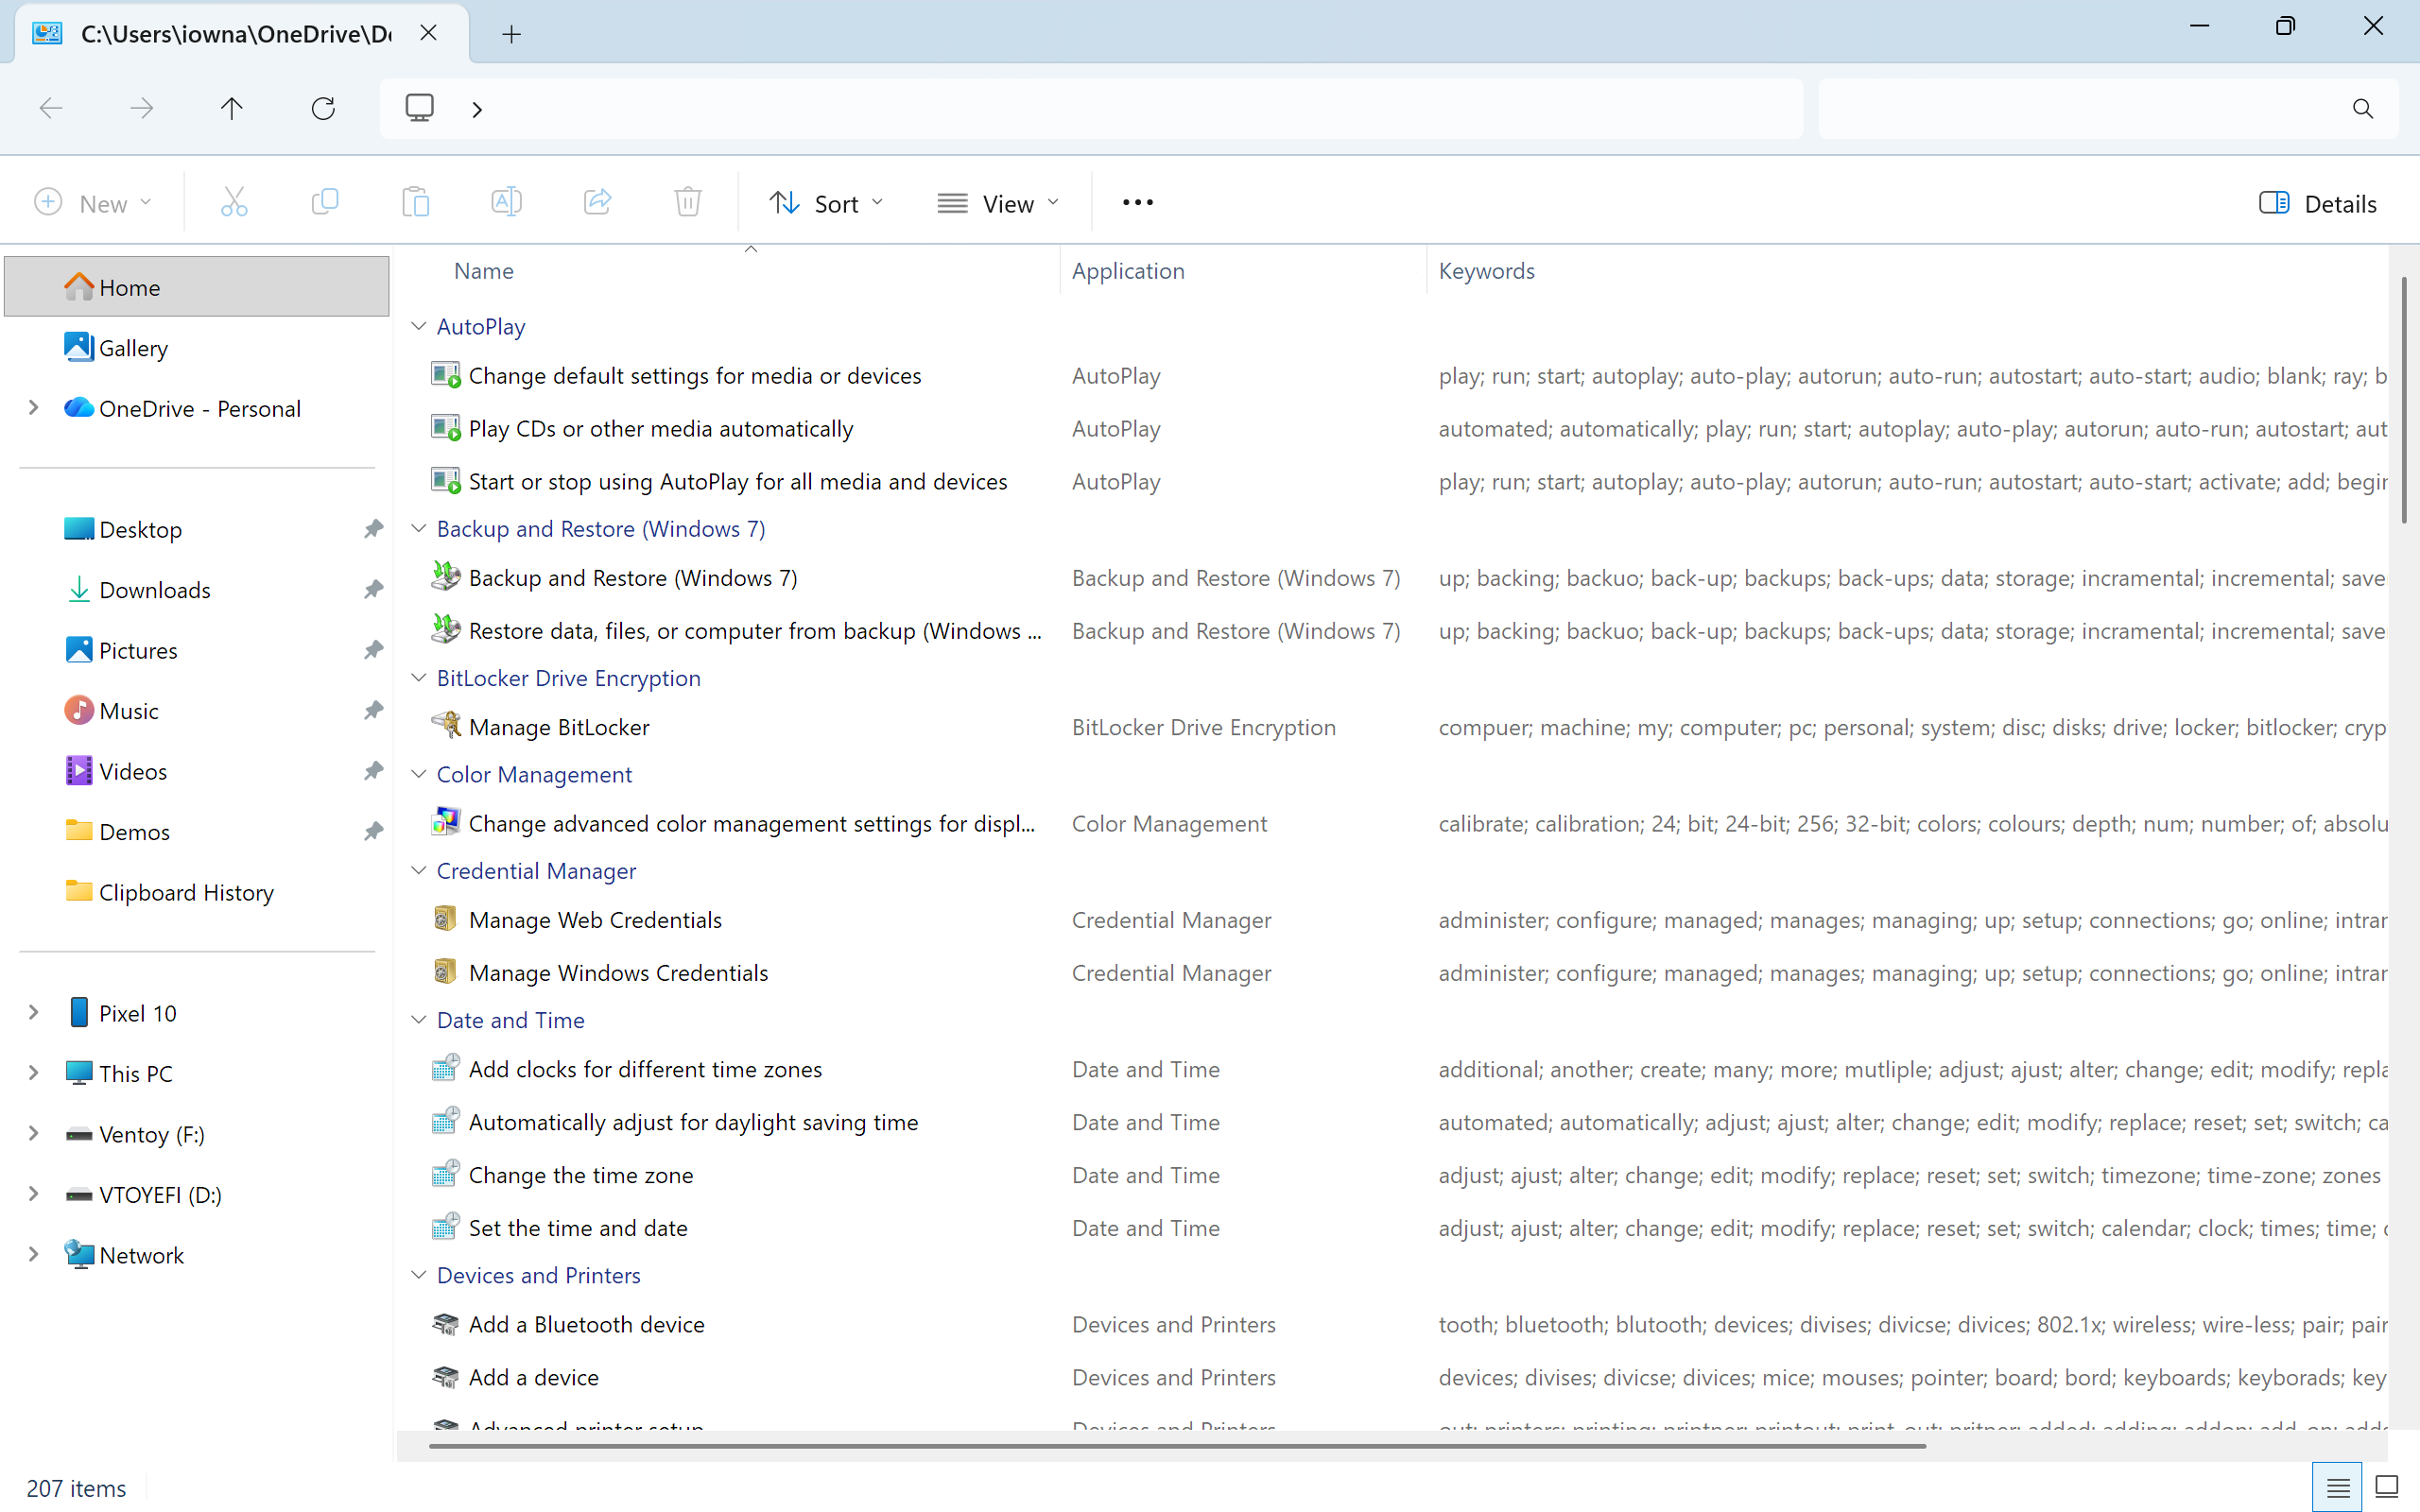Select the Manage BitLocker item icon

446,725
